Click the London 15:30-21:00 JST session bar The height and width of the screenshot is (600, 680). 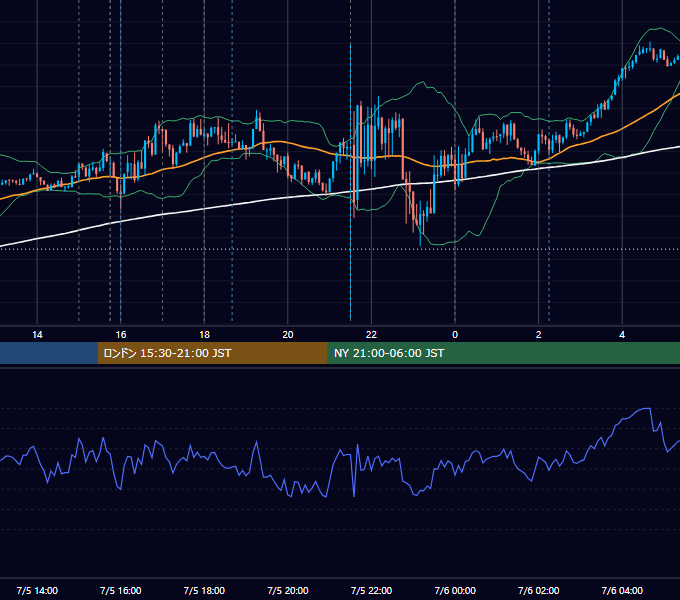(x=212, y=353)
